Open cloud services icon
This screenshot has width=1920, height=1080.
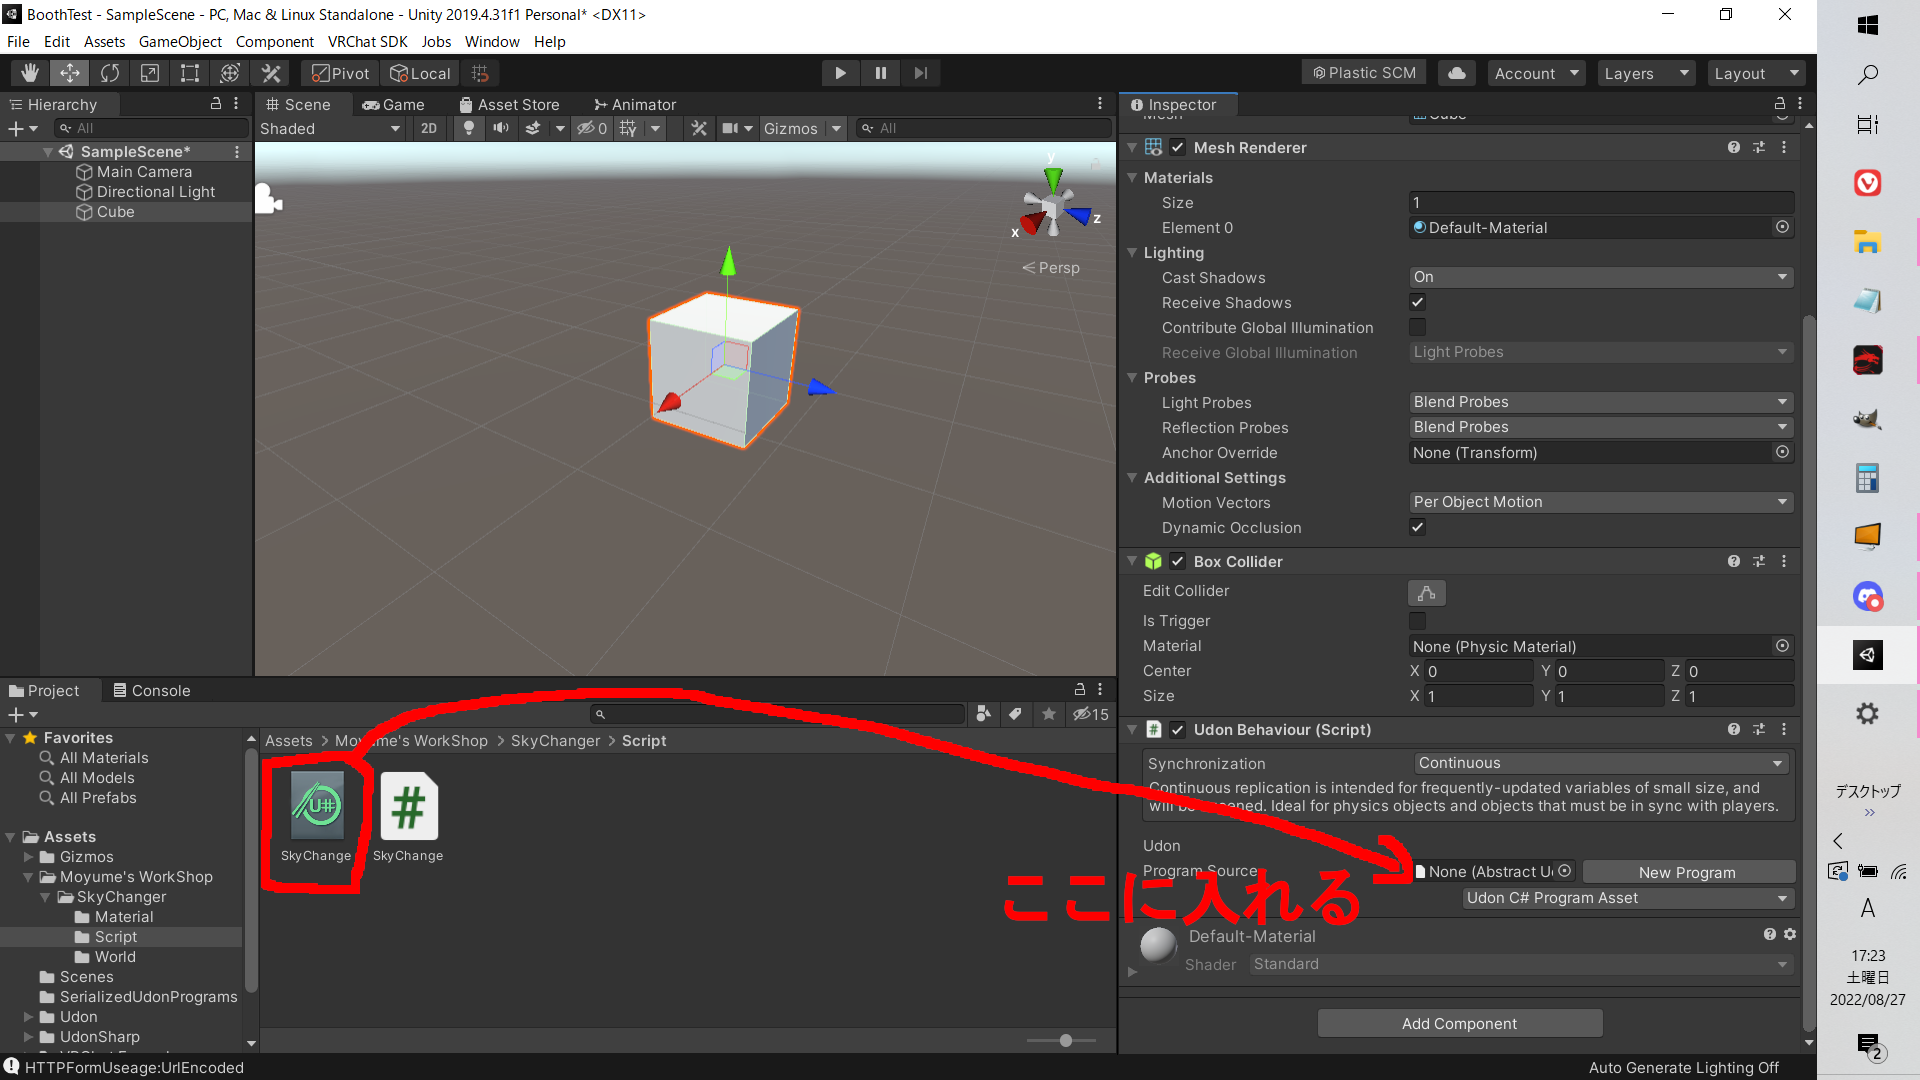(1457, 73)
